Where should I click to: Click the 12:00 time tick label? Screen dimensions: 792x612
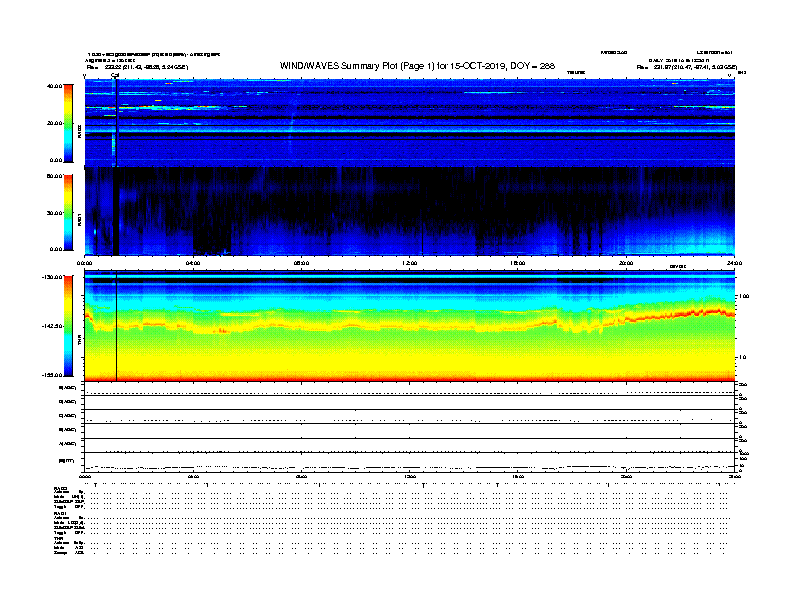click(x=410, y=263)
